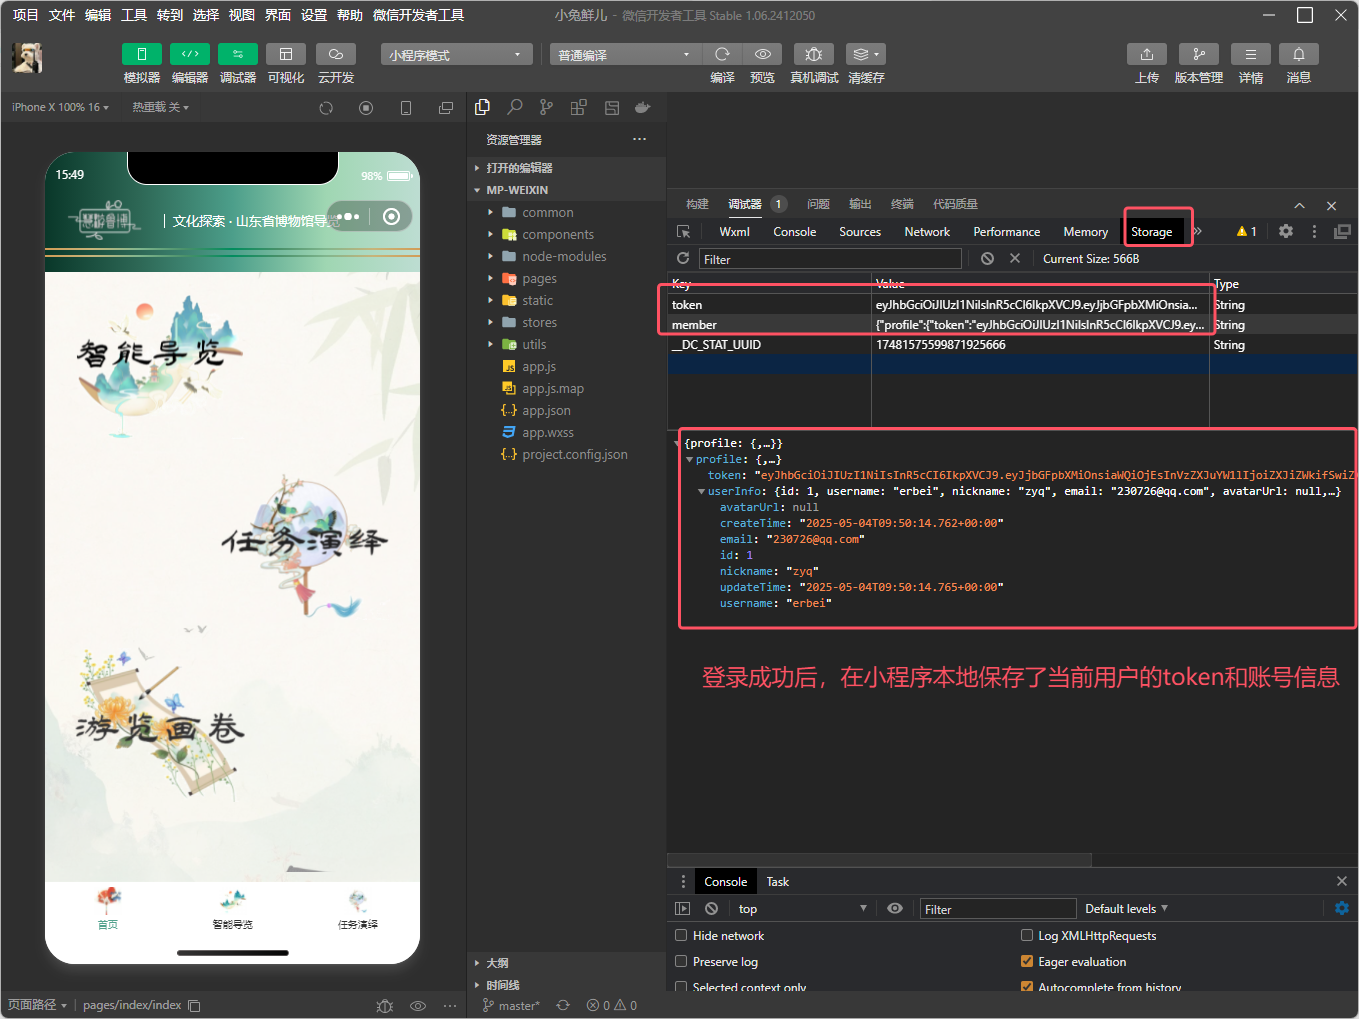Toggle the console live expression eye icon
The image size is (1359, 1019).
(895, 908)
